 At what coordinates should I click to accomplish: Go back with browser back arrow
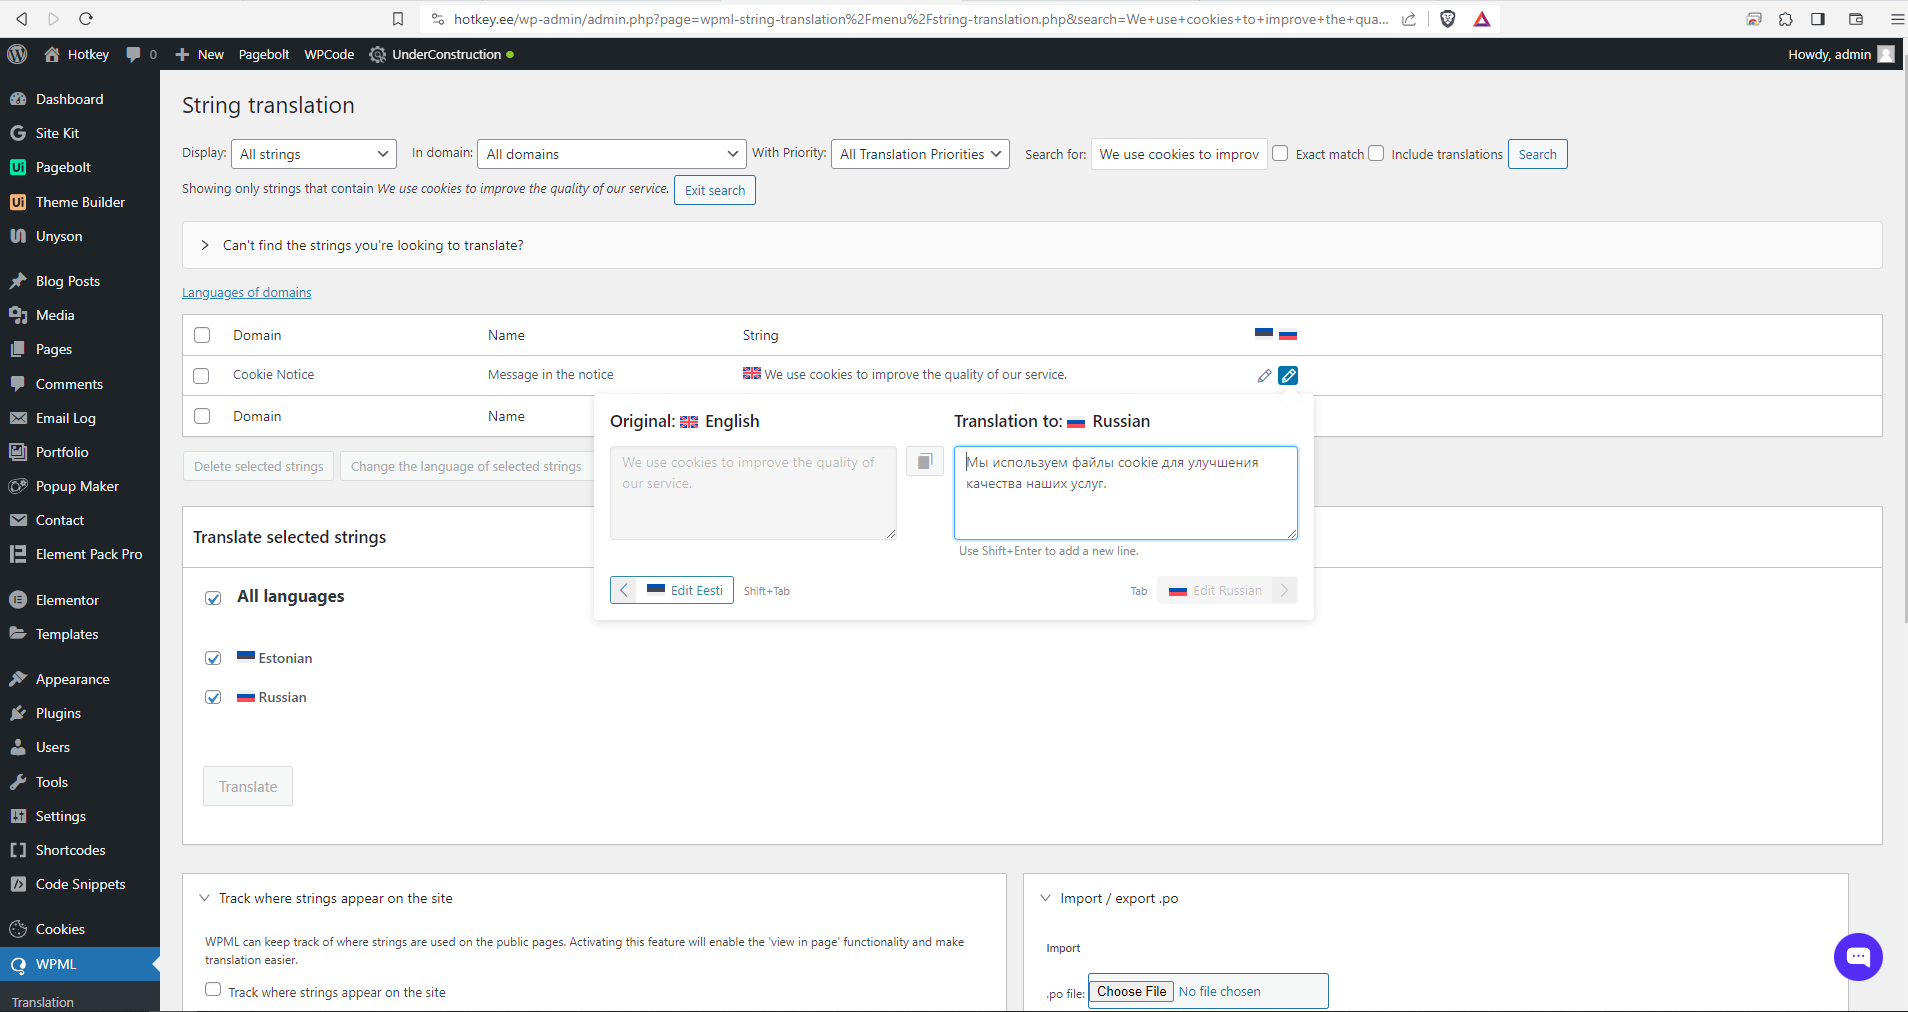pyautogui.click(x=22, y=18)
